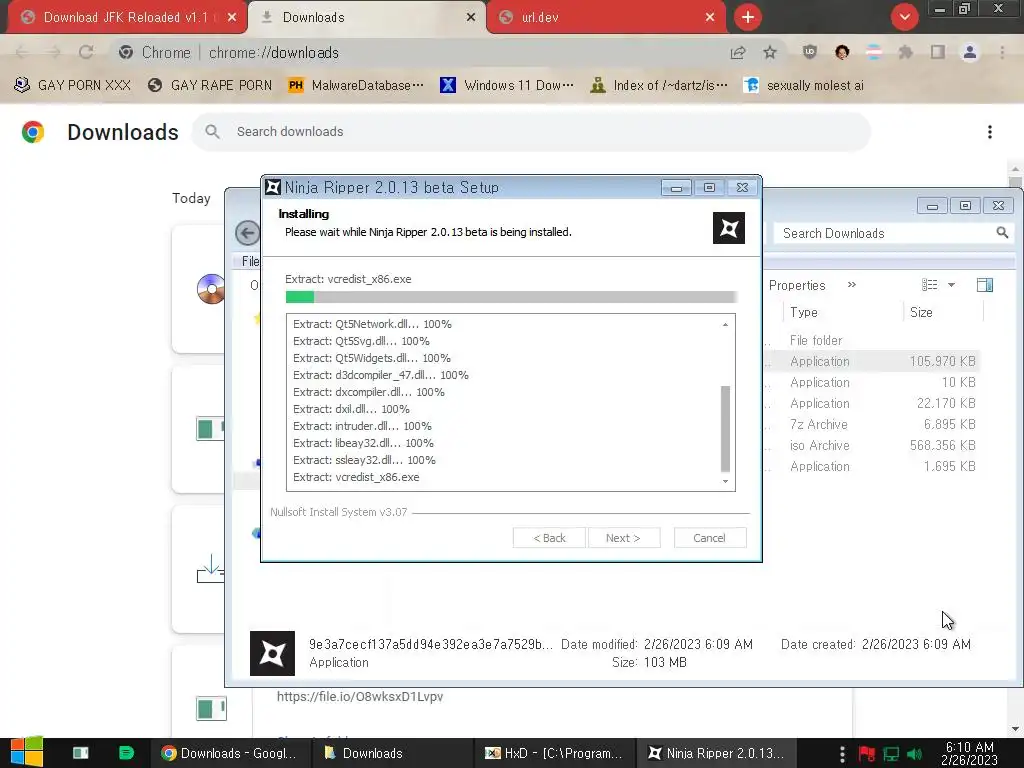The height and width of the screenshot is (768, 1024).
Task: Click Next button in installer
Action: (624, 537)
